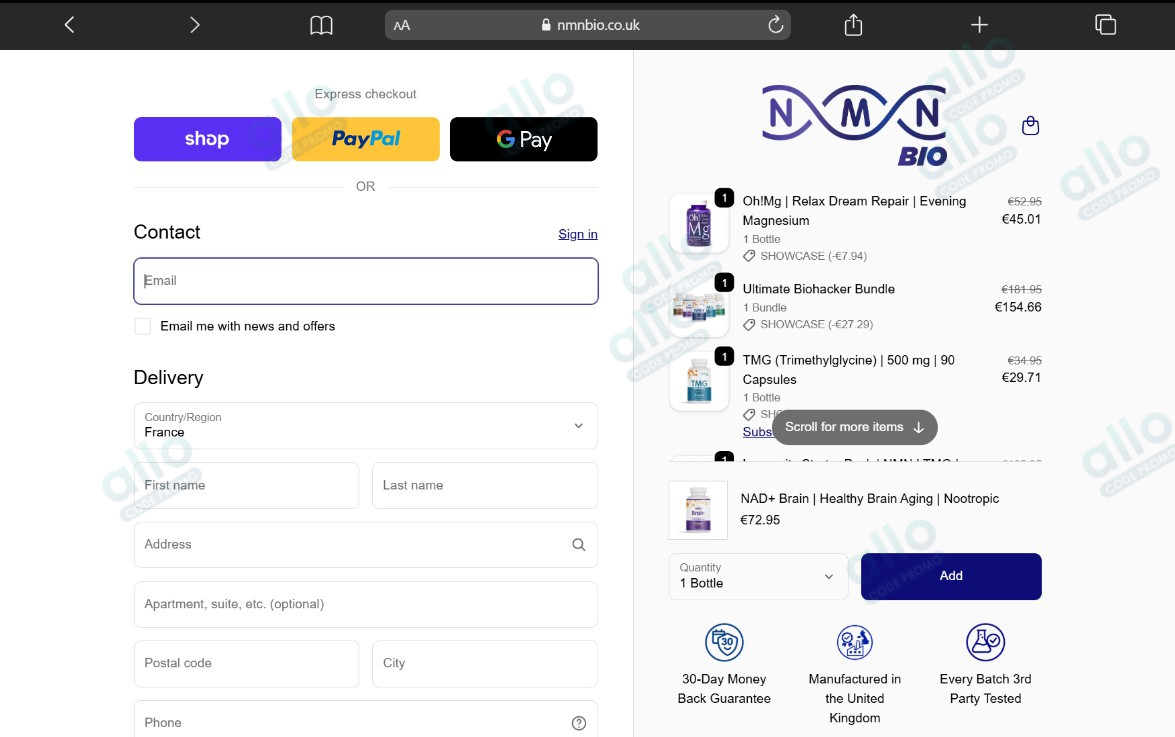Enable Email me with news and offers
This screenshot has height=737, width=1175.
click(x=142, y=326)
